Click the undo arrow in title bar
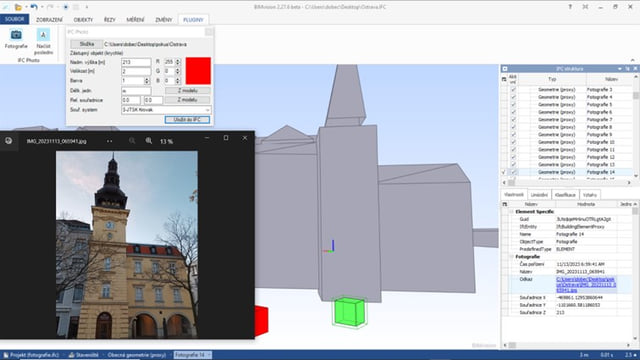This screenshot has height=360, width=640. pyautogui.click(x=34, y=7)
